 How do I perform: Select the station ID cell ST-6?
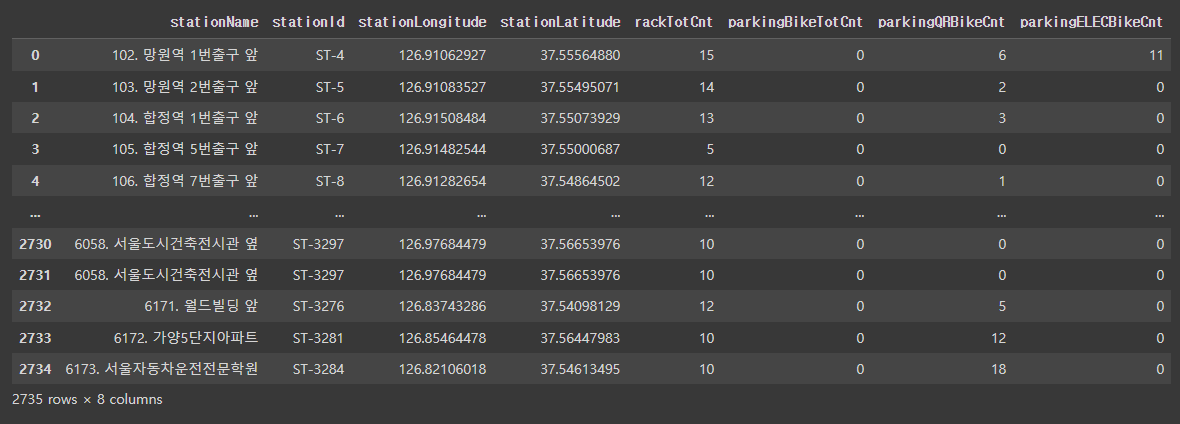[x=330, y=118]
